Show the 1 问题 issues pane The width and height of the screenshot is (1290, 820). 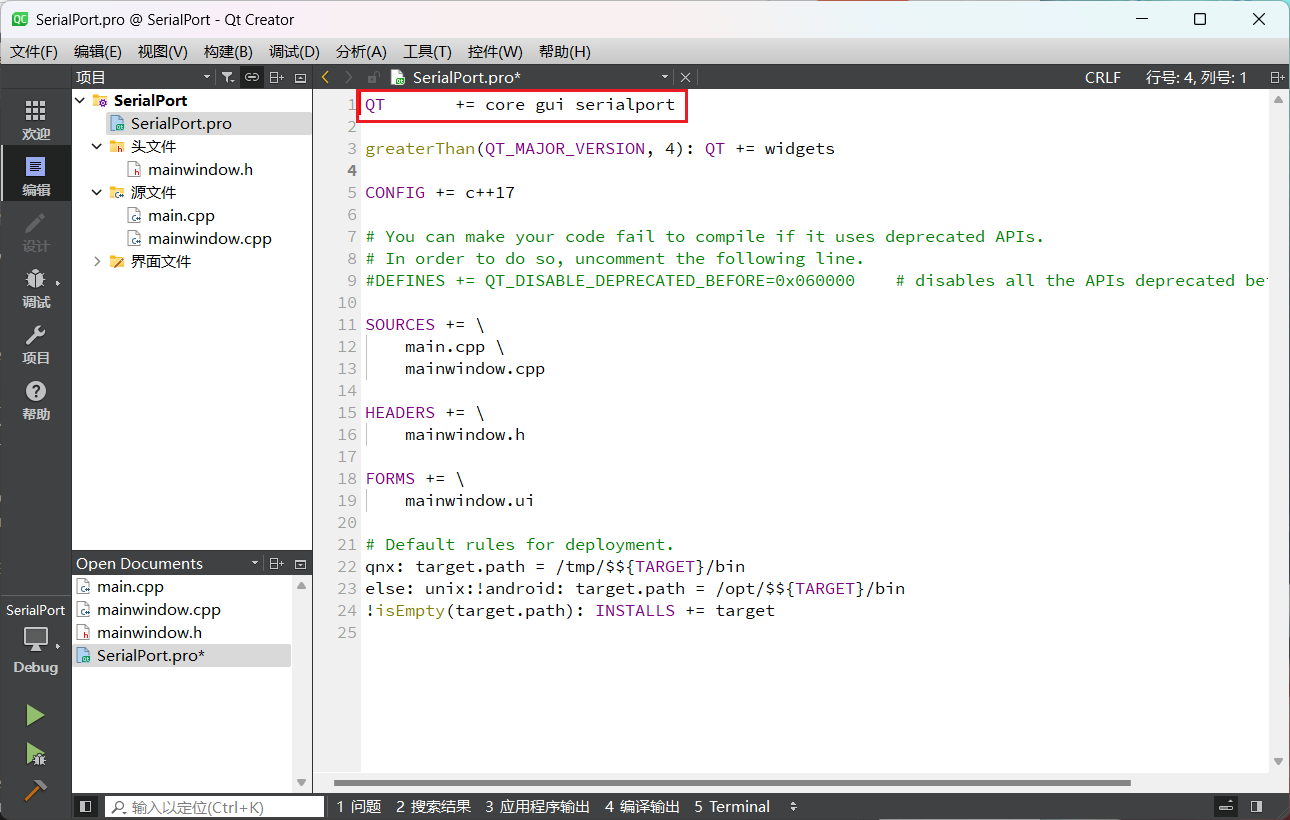[359, 806]
